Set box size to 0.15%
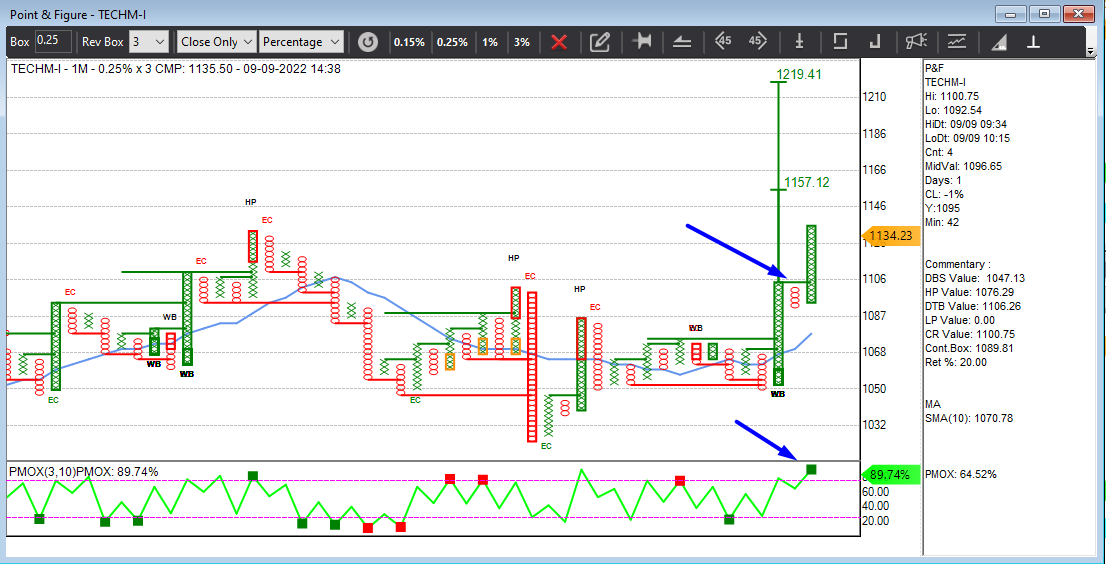The width and height of the screenshot is (1106, 564). pos(409,42)
